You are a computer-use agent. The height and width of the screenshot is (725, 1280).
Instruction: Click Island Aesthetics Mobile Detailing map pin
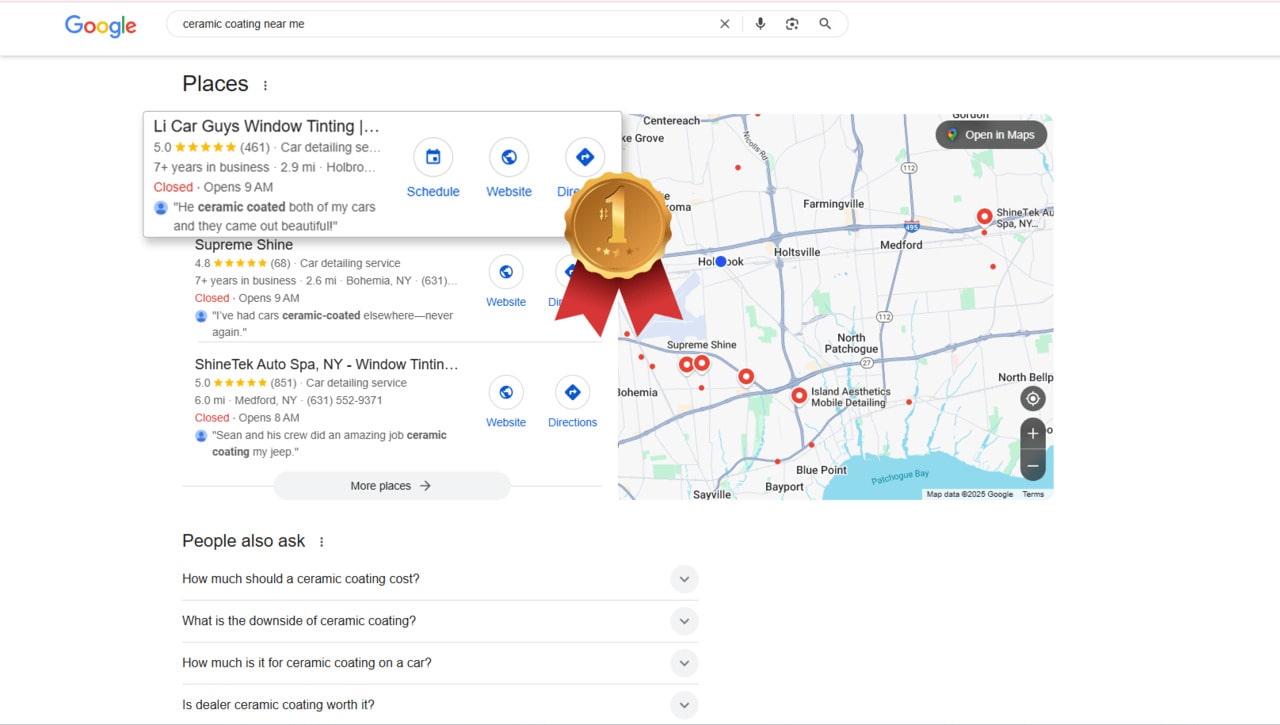(x=799, y=396)
